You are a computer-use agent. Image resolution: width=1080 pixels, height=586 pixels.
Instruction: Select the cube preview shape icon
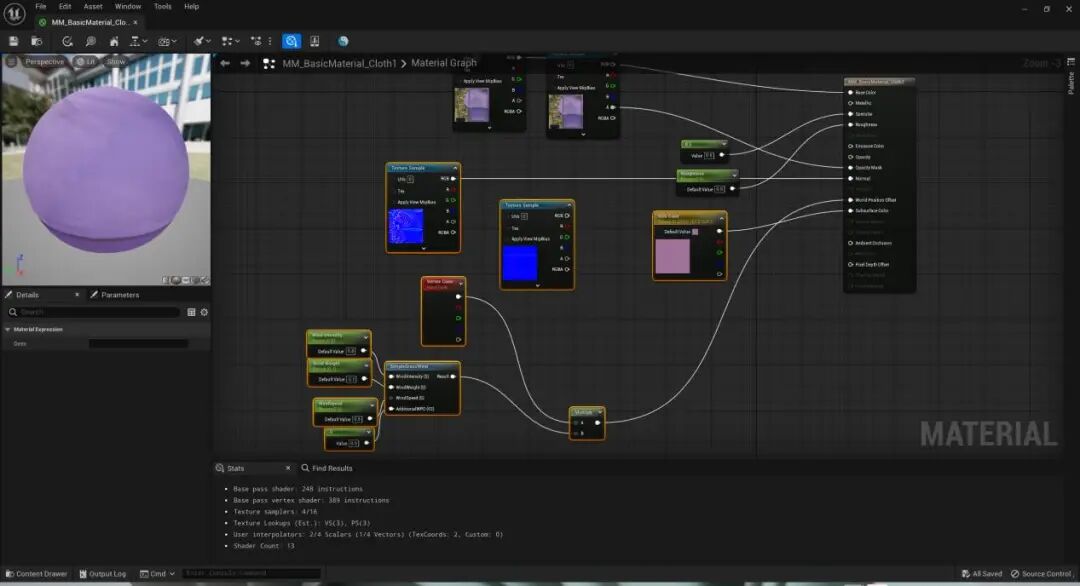(195, 280)
